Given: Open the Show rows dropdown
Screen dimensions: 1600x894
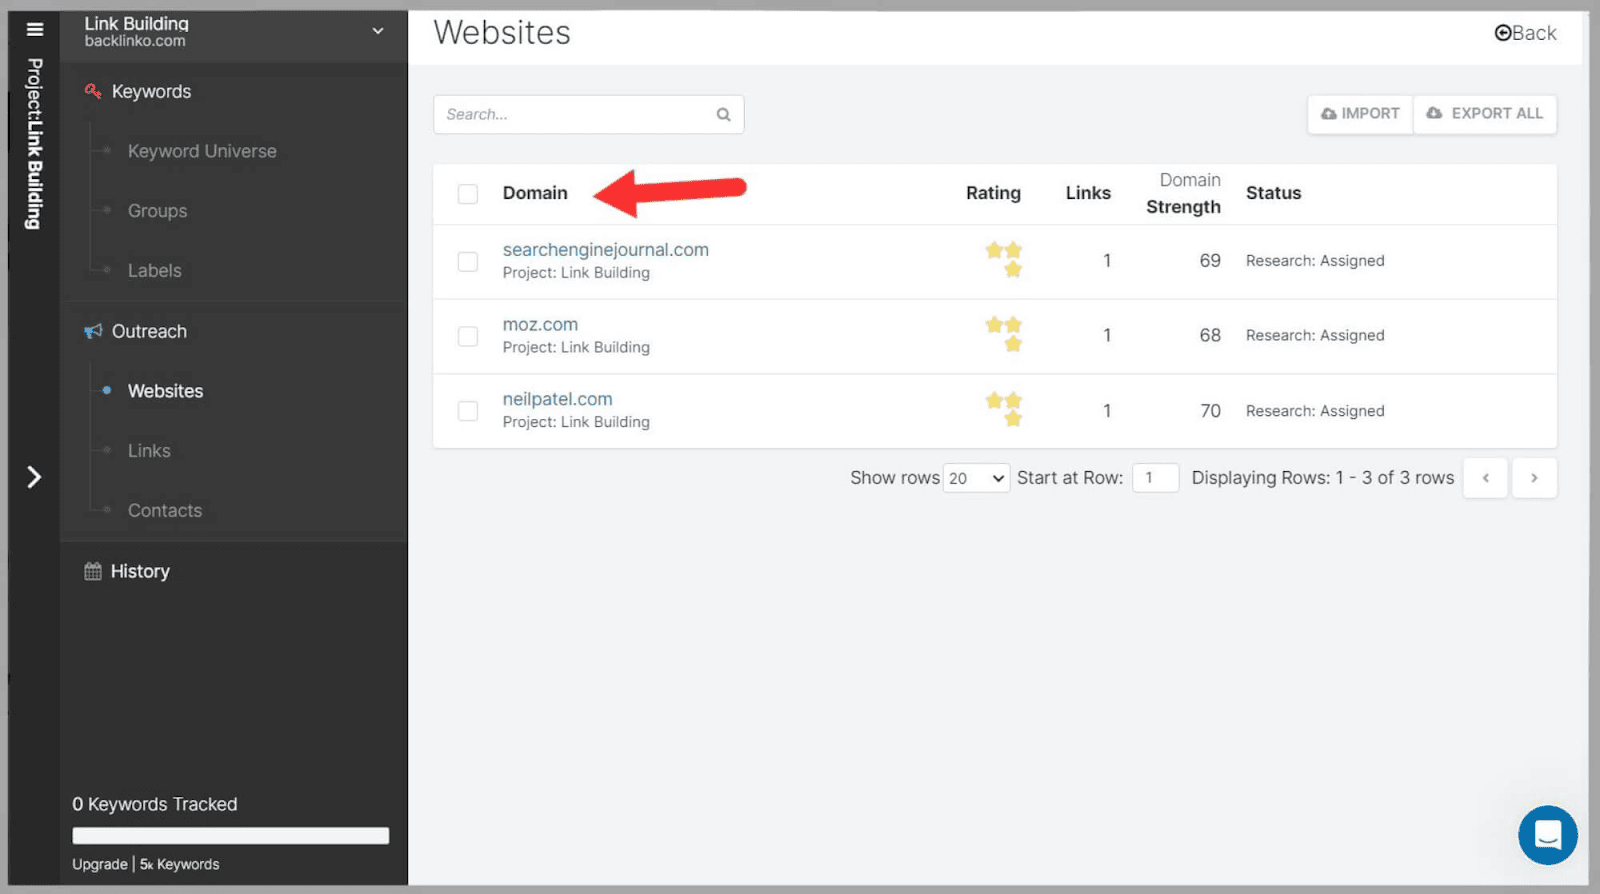Looking at the screenshot, I should pyautogui.click(x=976, y=478).
